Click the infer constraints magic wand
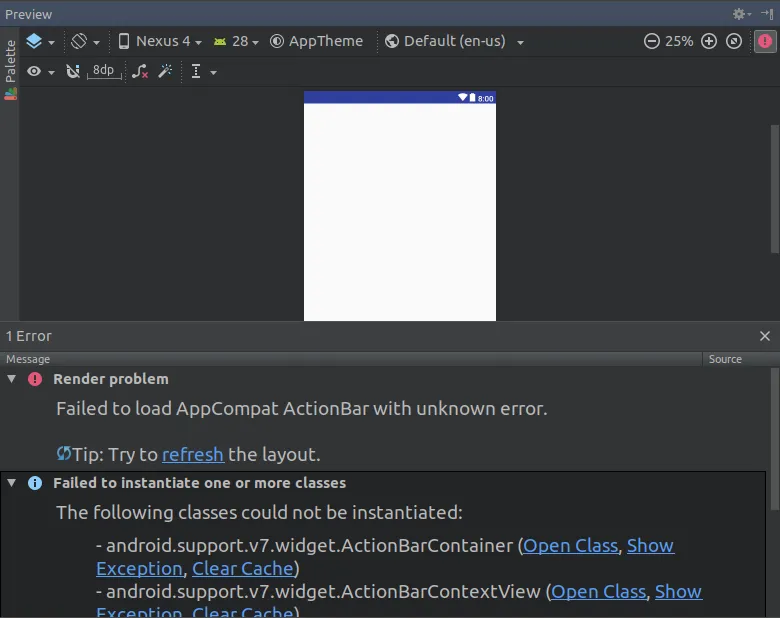Screen dimensions: 780x618 [x=166, y=71]
